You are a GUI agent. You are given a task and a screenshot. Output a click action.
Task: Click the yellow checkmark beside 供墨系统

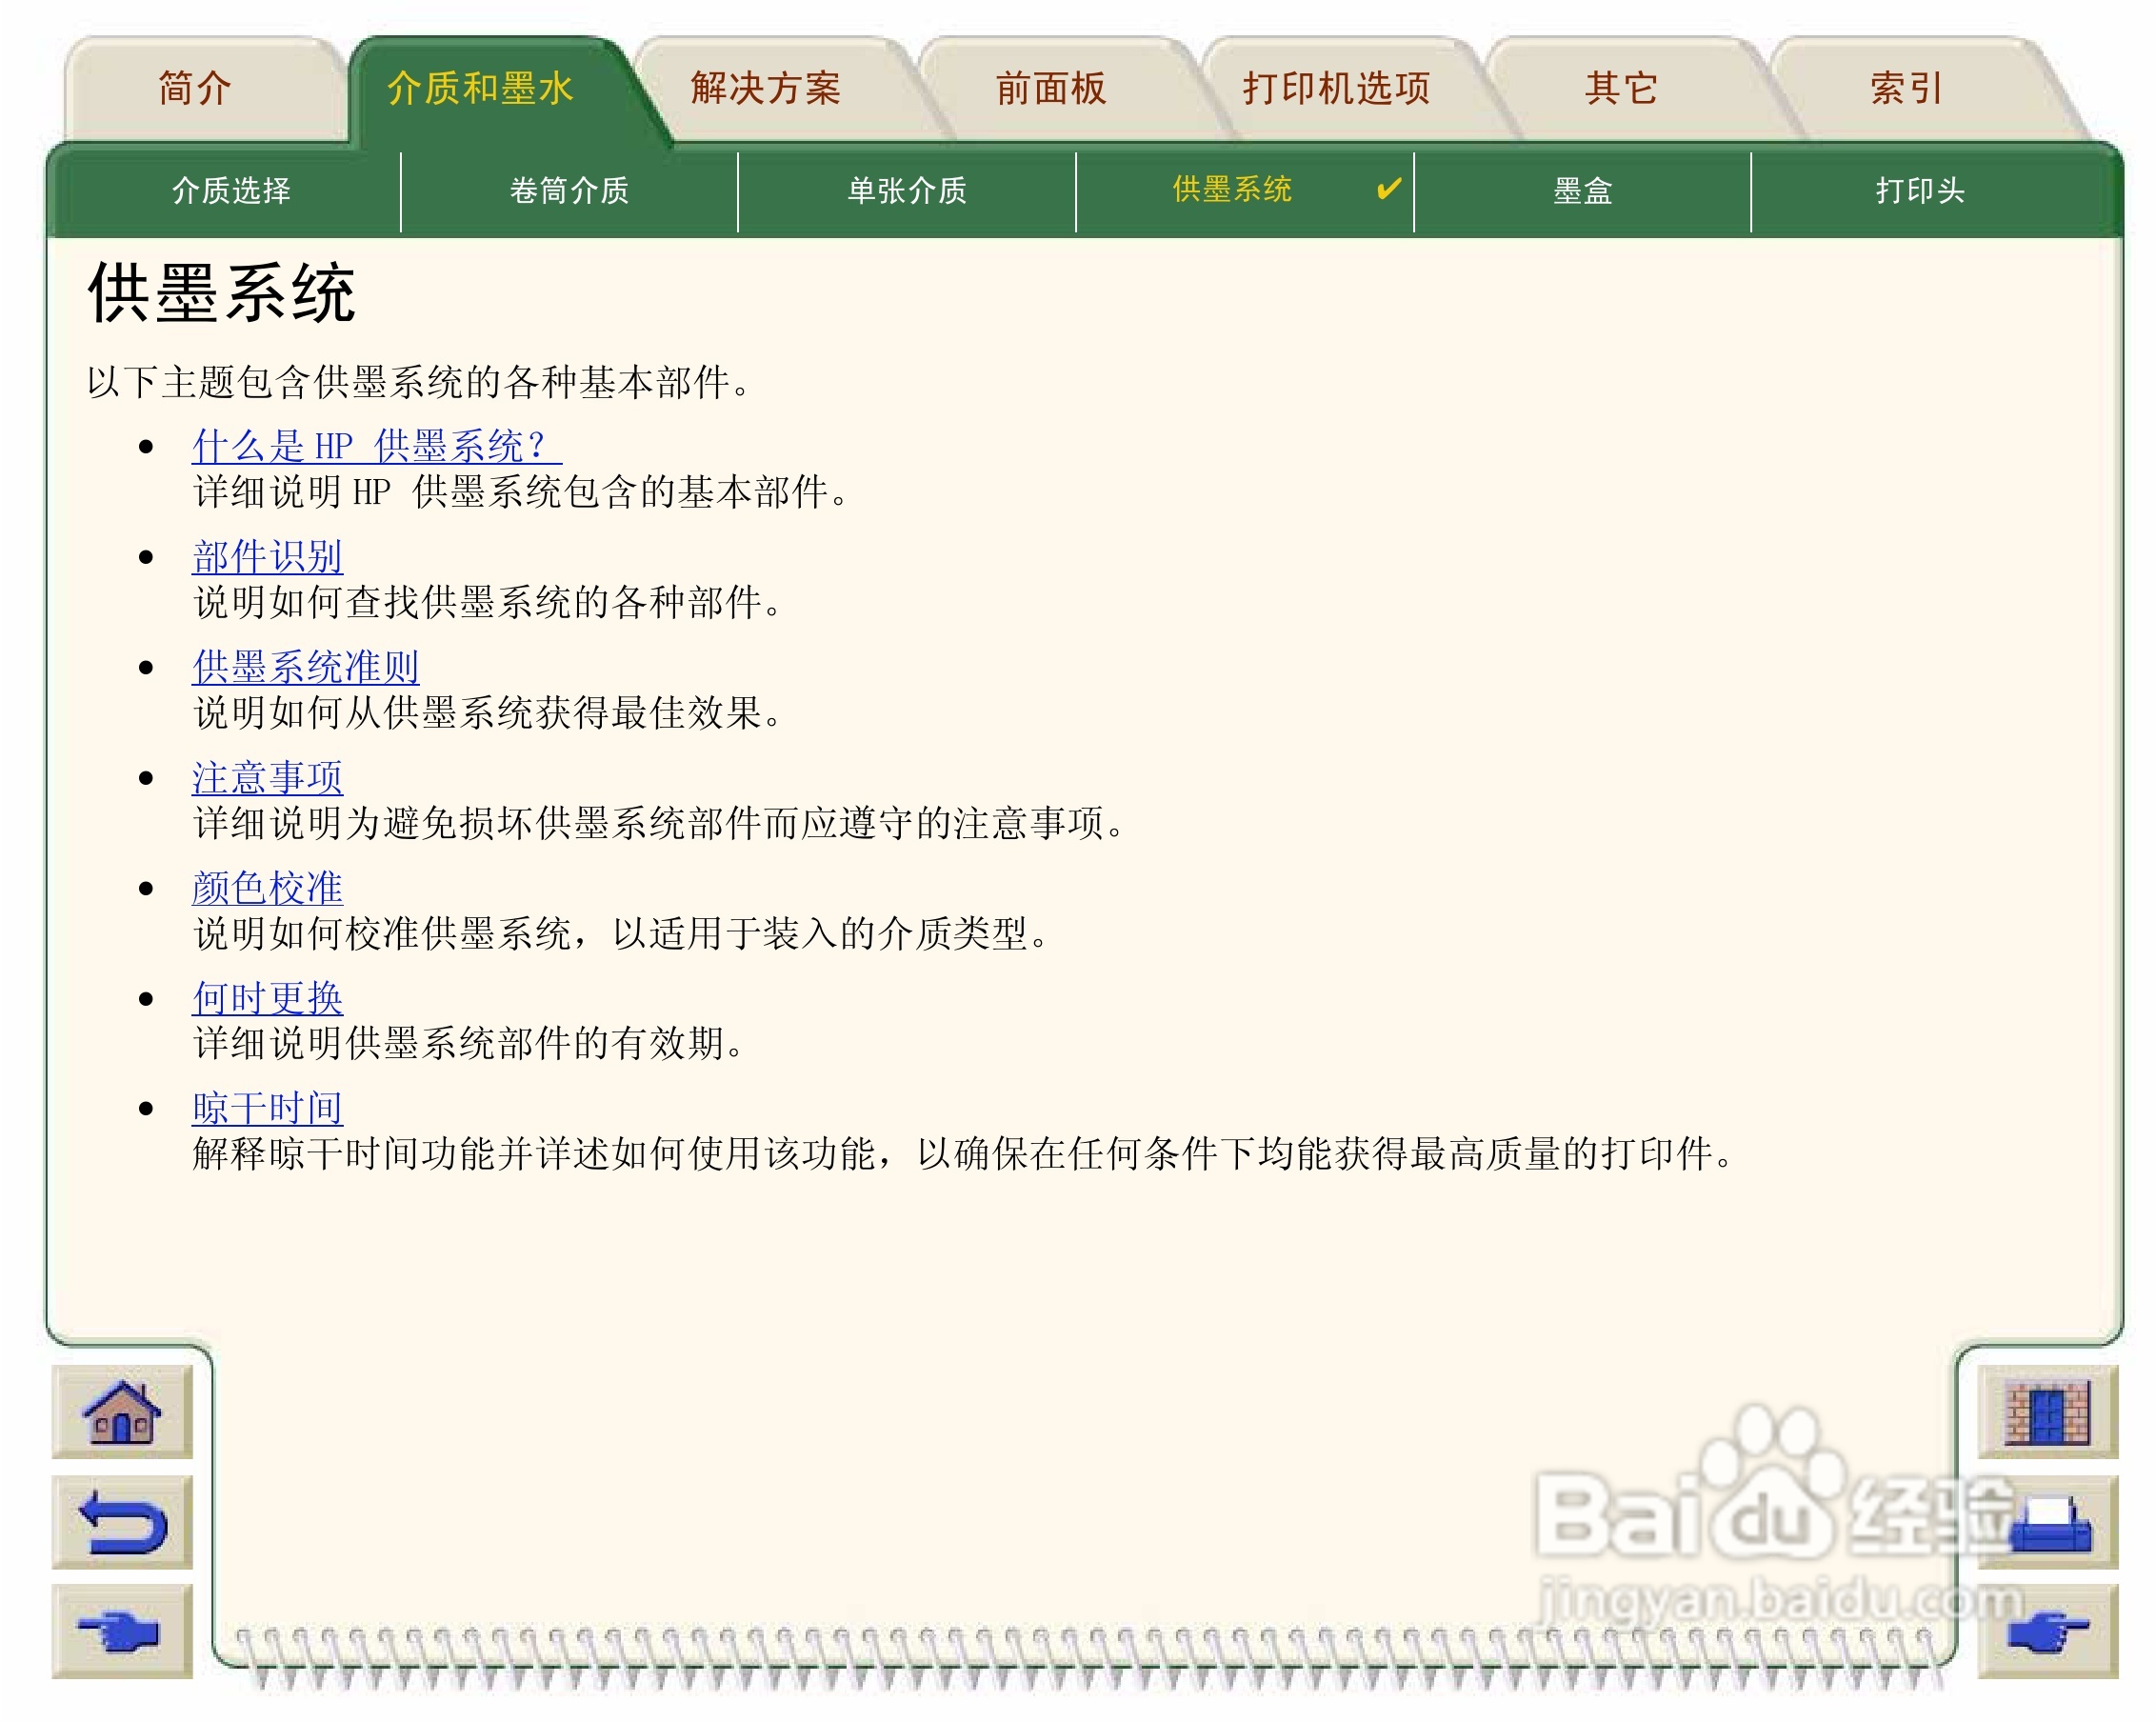tap(1388, 188)
